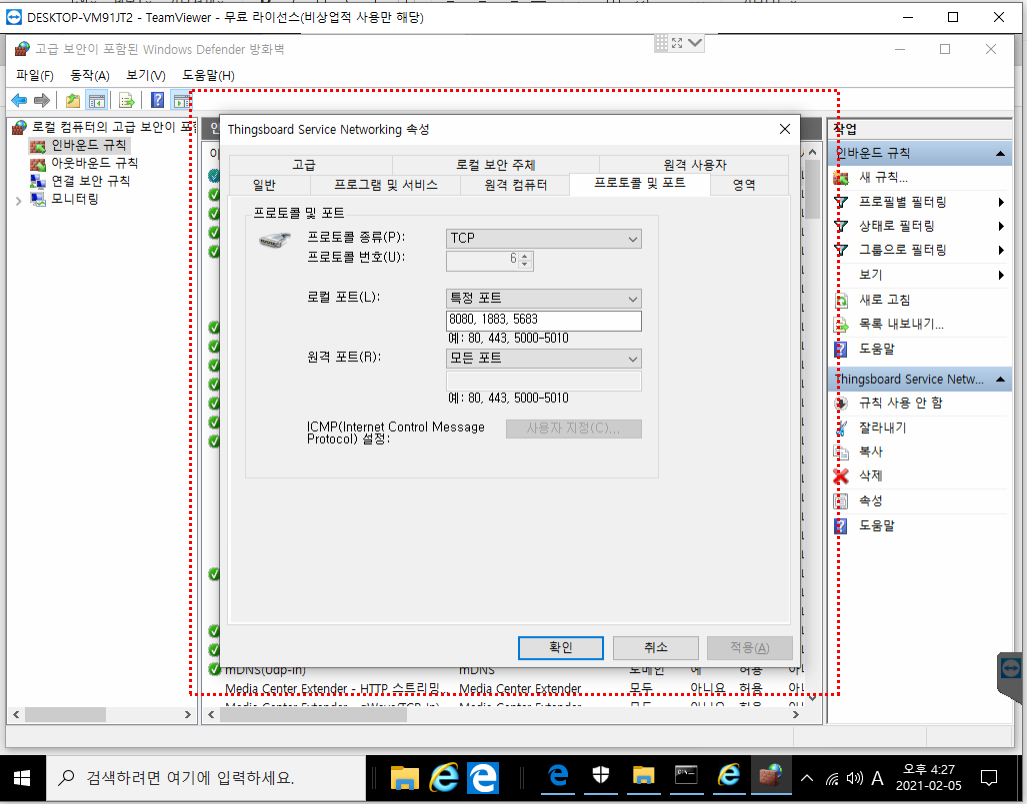Screen dimensions: 1027x804
Task: Switch to the 고급 tab
Action: coord(304,165)
